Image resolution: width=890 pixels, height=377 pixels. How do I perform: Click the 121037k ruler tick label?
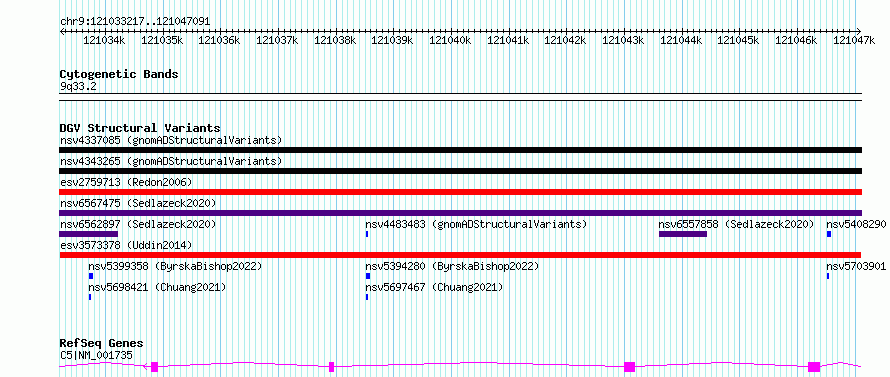point(277,40)
